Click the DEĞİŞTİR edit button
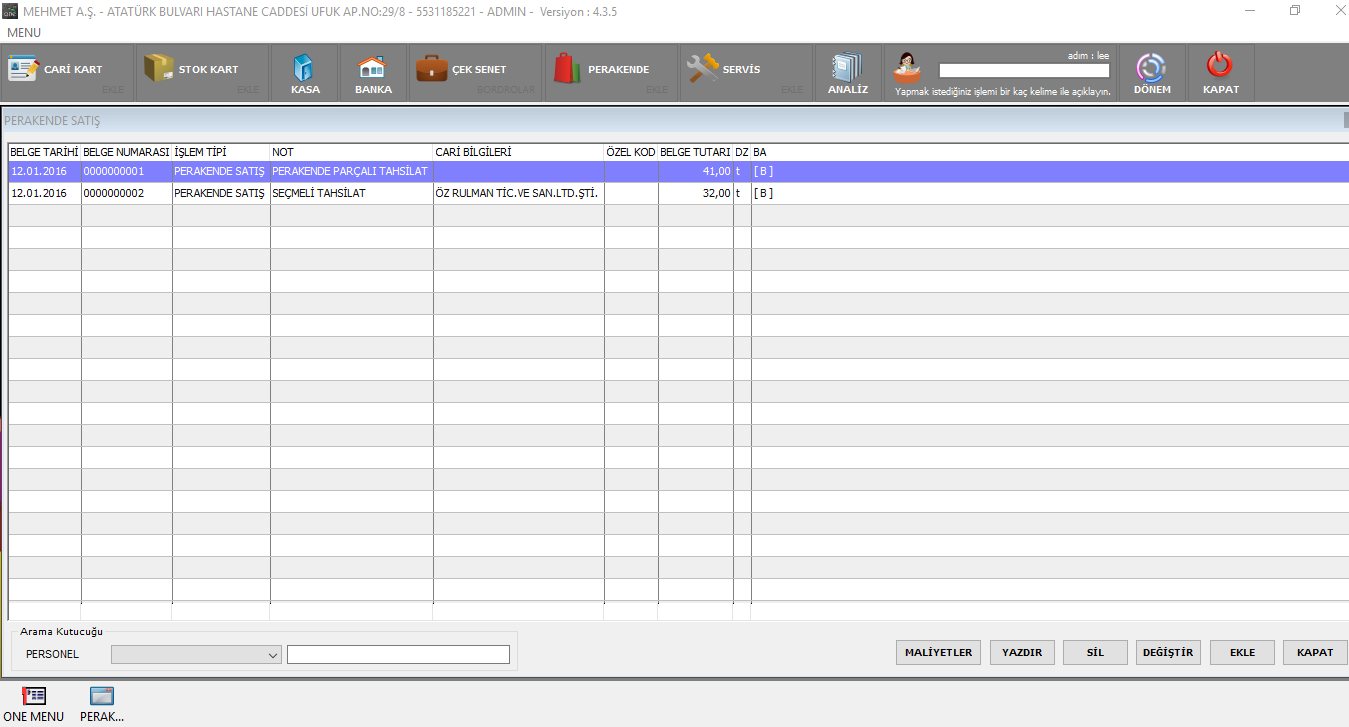The height and width of the screenshot is (727, 1349). (x=1167, y=653)
